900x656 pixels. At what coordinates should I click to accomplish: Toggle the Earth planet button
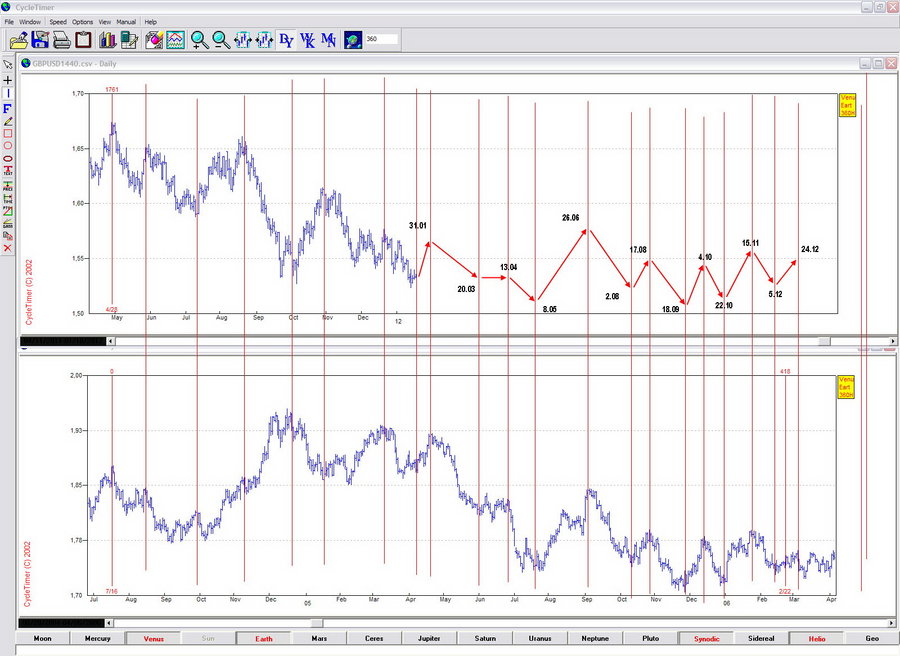263,638
